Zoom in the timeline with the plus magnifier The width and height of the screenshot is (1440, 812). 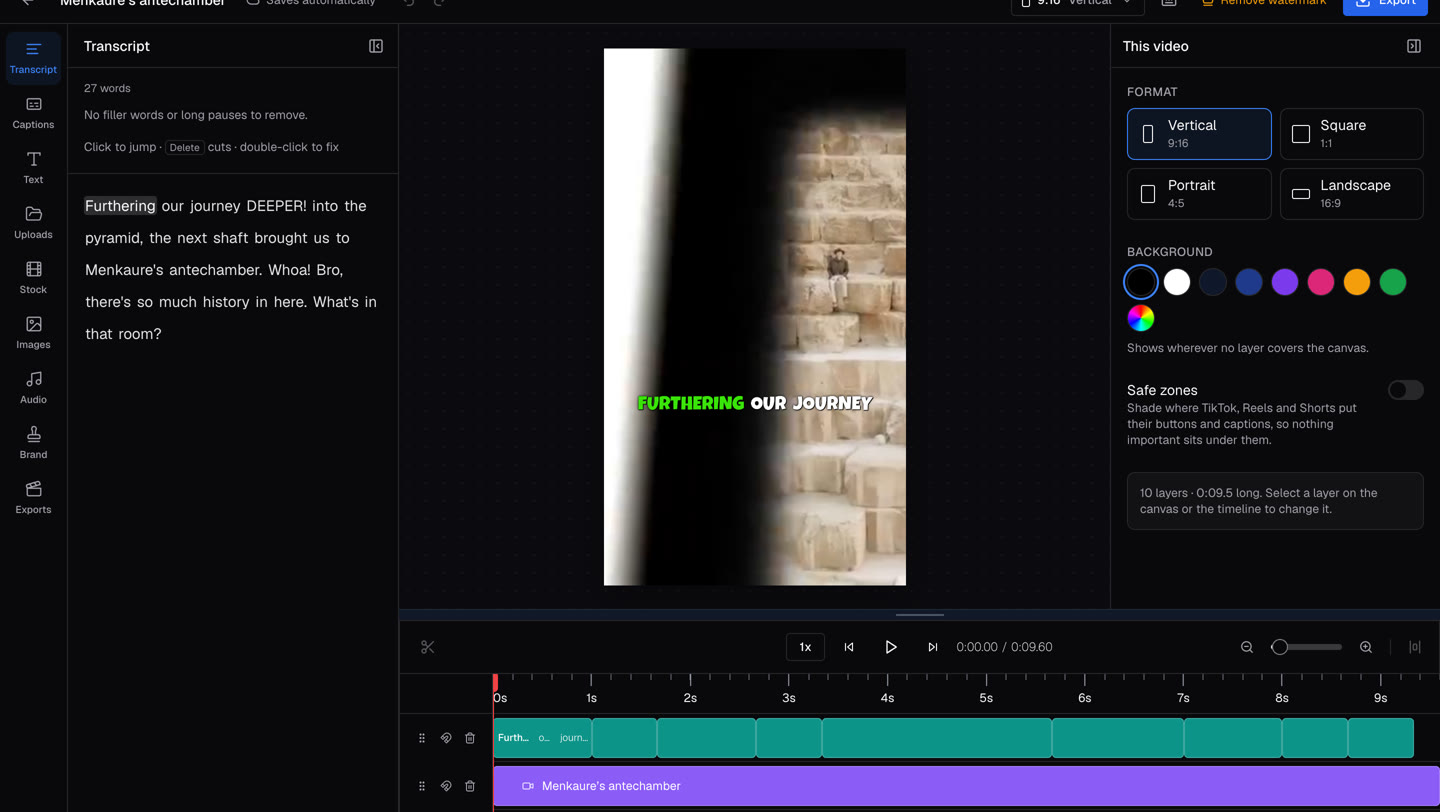[1366, 647]
